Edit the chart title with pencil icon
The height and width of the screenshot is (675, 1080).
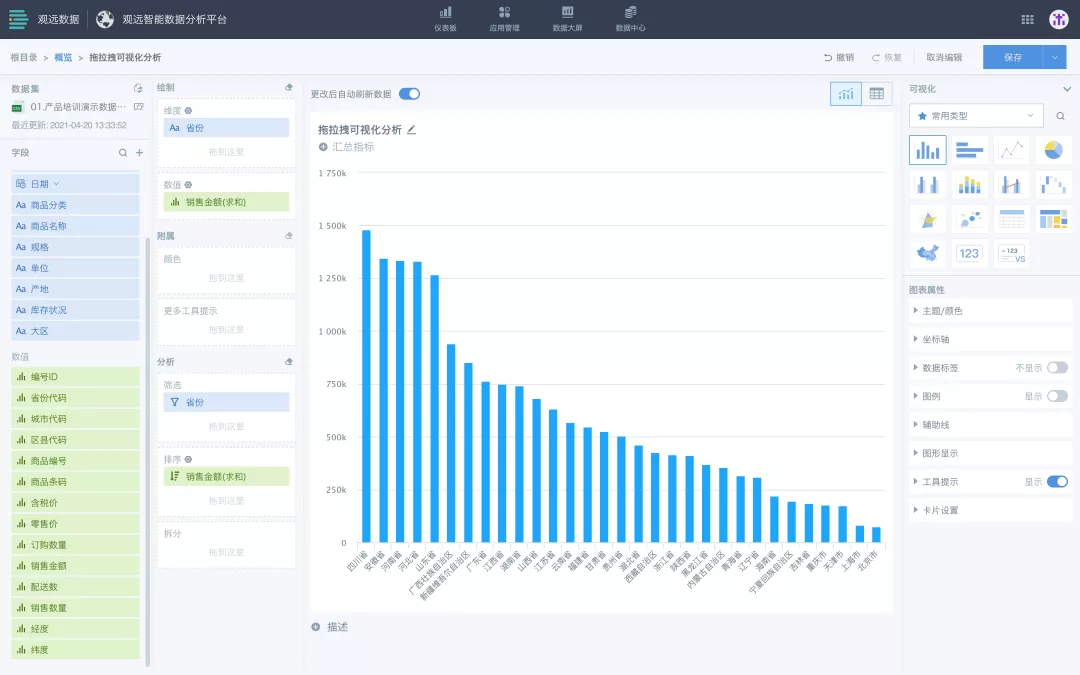coord(411,130)
